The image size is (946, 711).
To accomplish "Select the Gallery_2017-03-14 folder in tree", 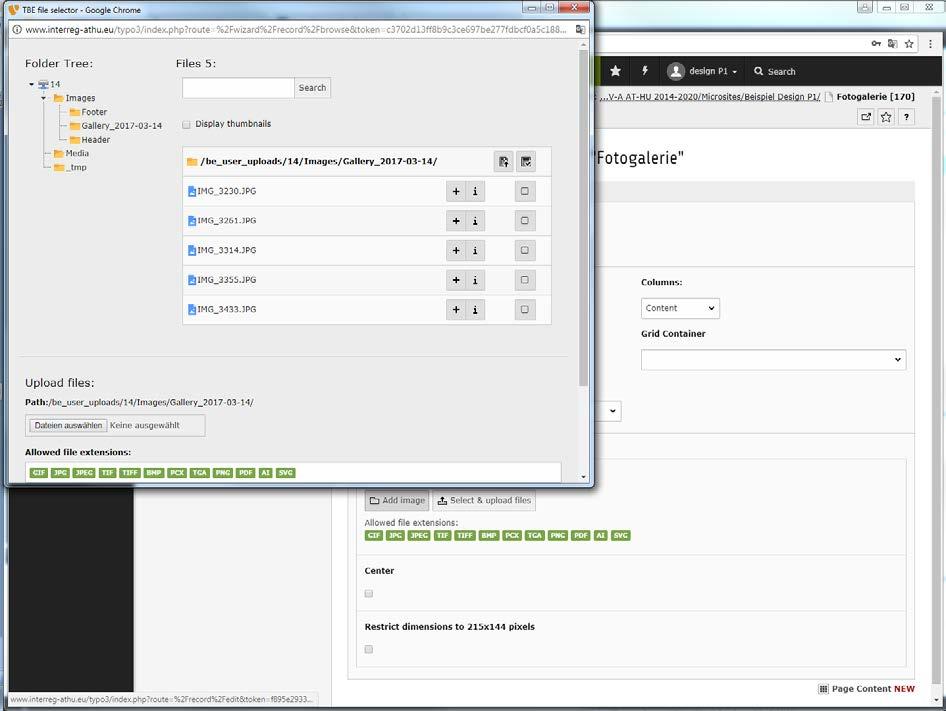I will (x=121, y=126).
